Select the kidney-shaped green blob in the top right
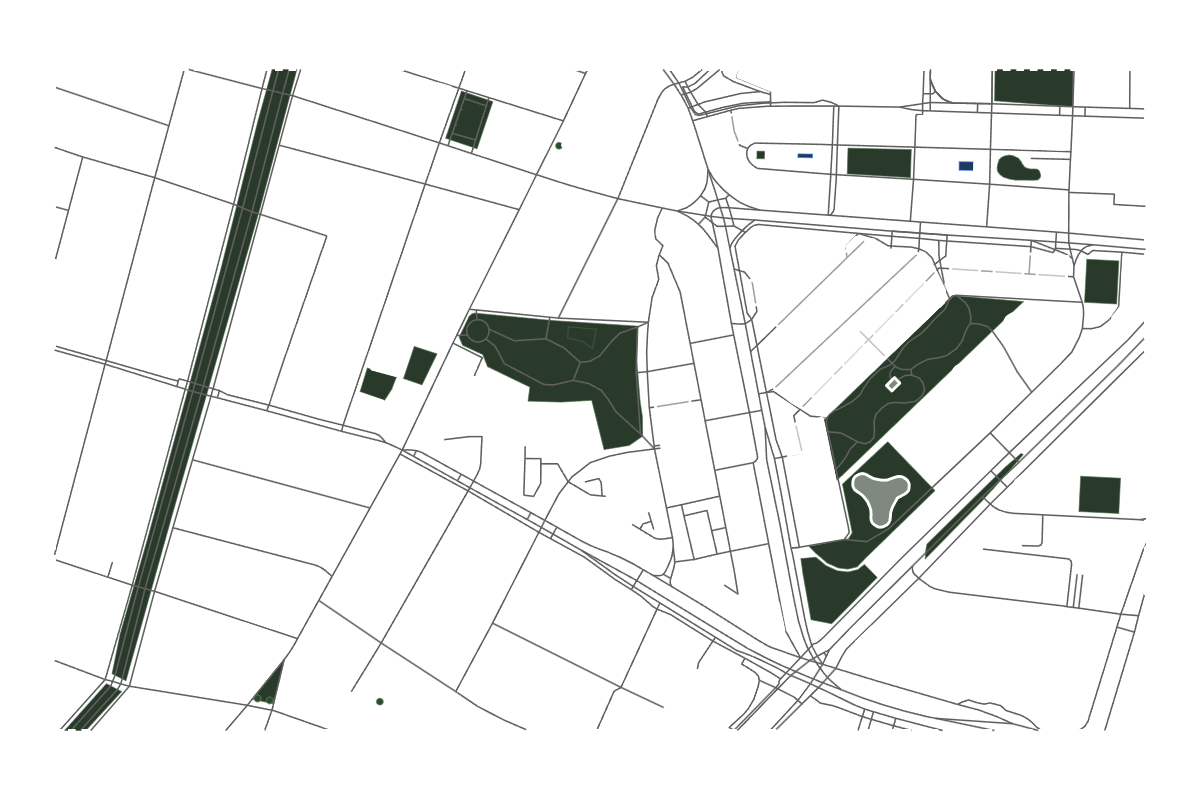 (1017, 168)
